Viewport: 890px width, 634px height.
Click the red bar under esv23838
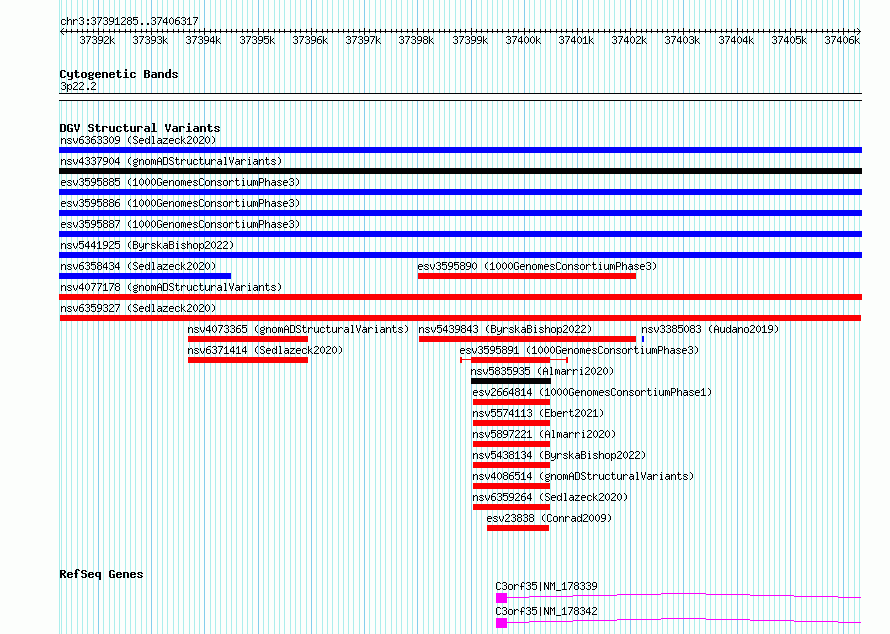coord(518,528)
